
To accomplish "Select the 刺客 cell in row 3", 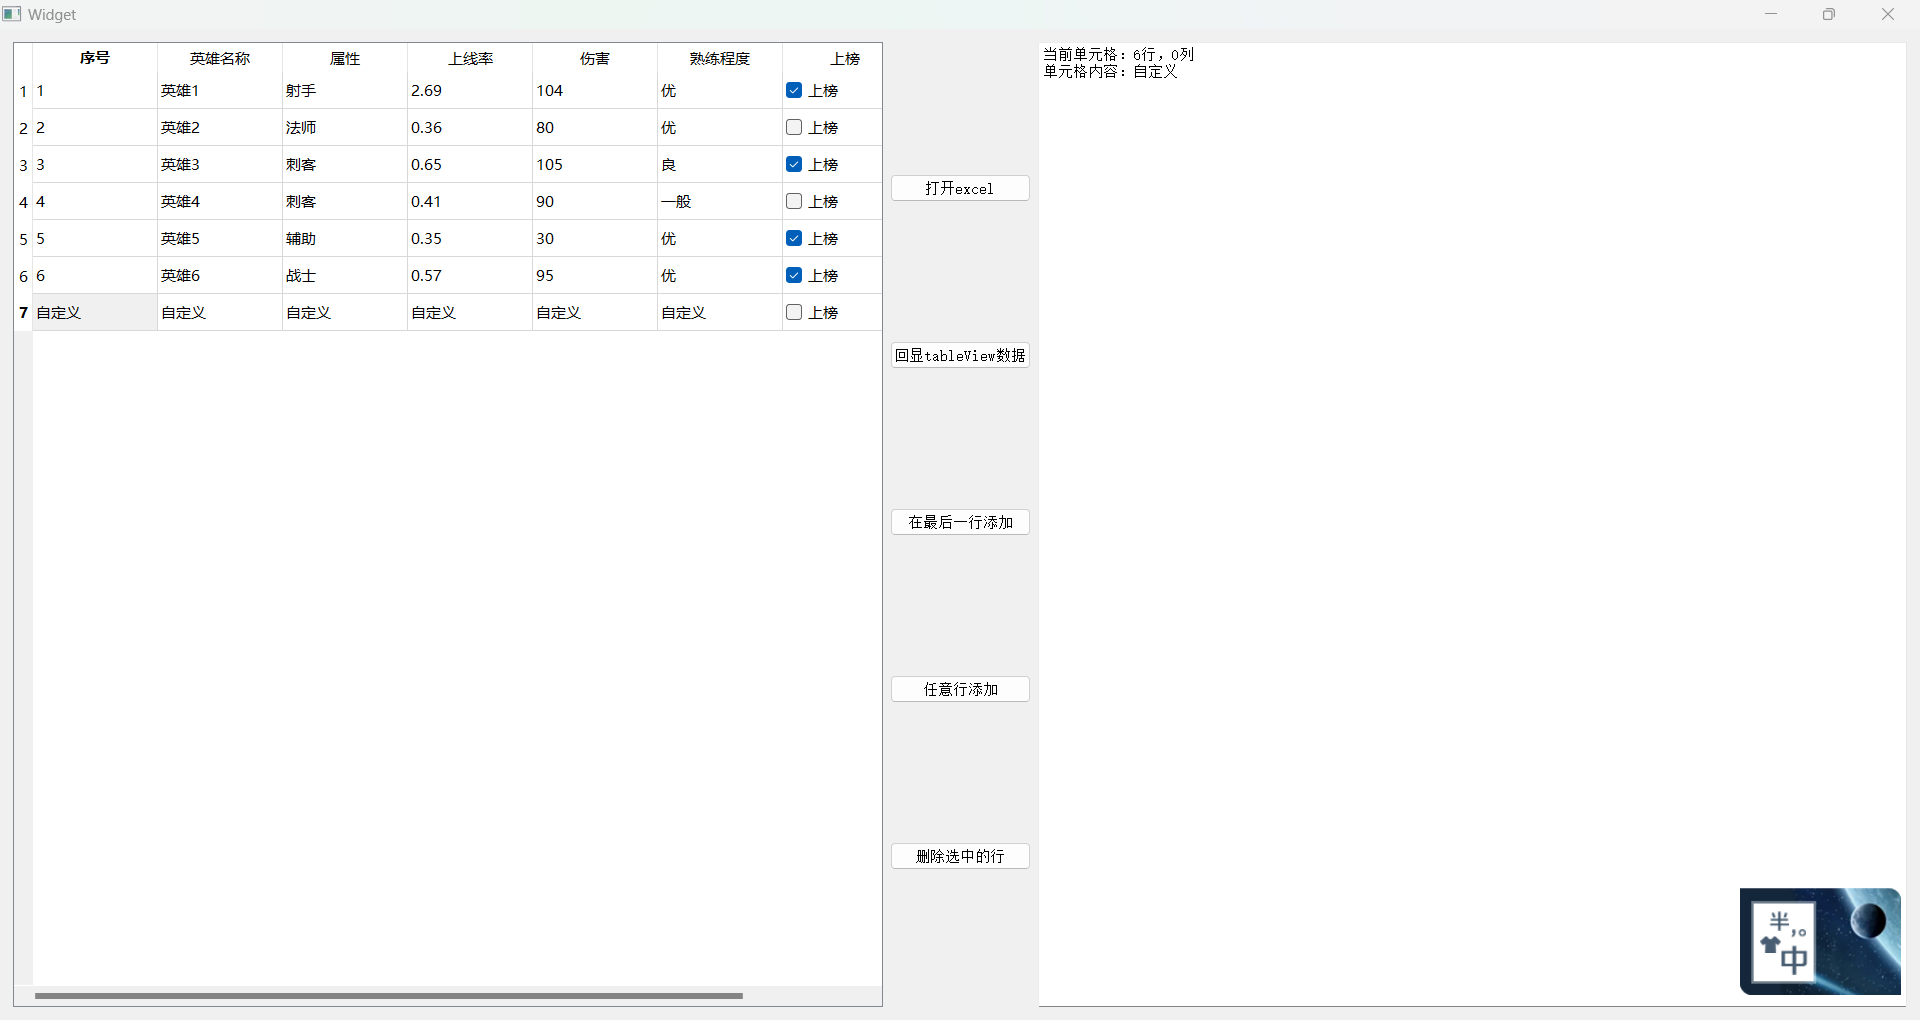I will click(x=301, y=164).
